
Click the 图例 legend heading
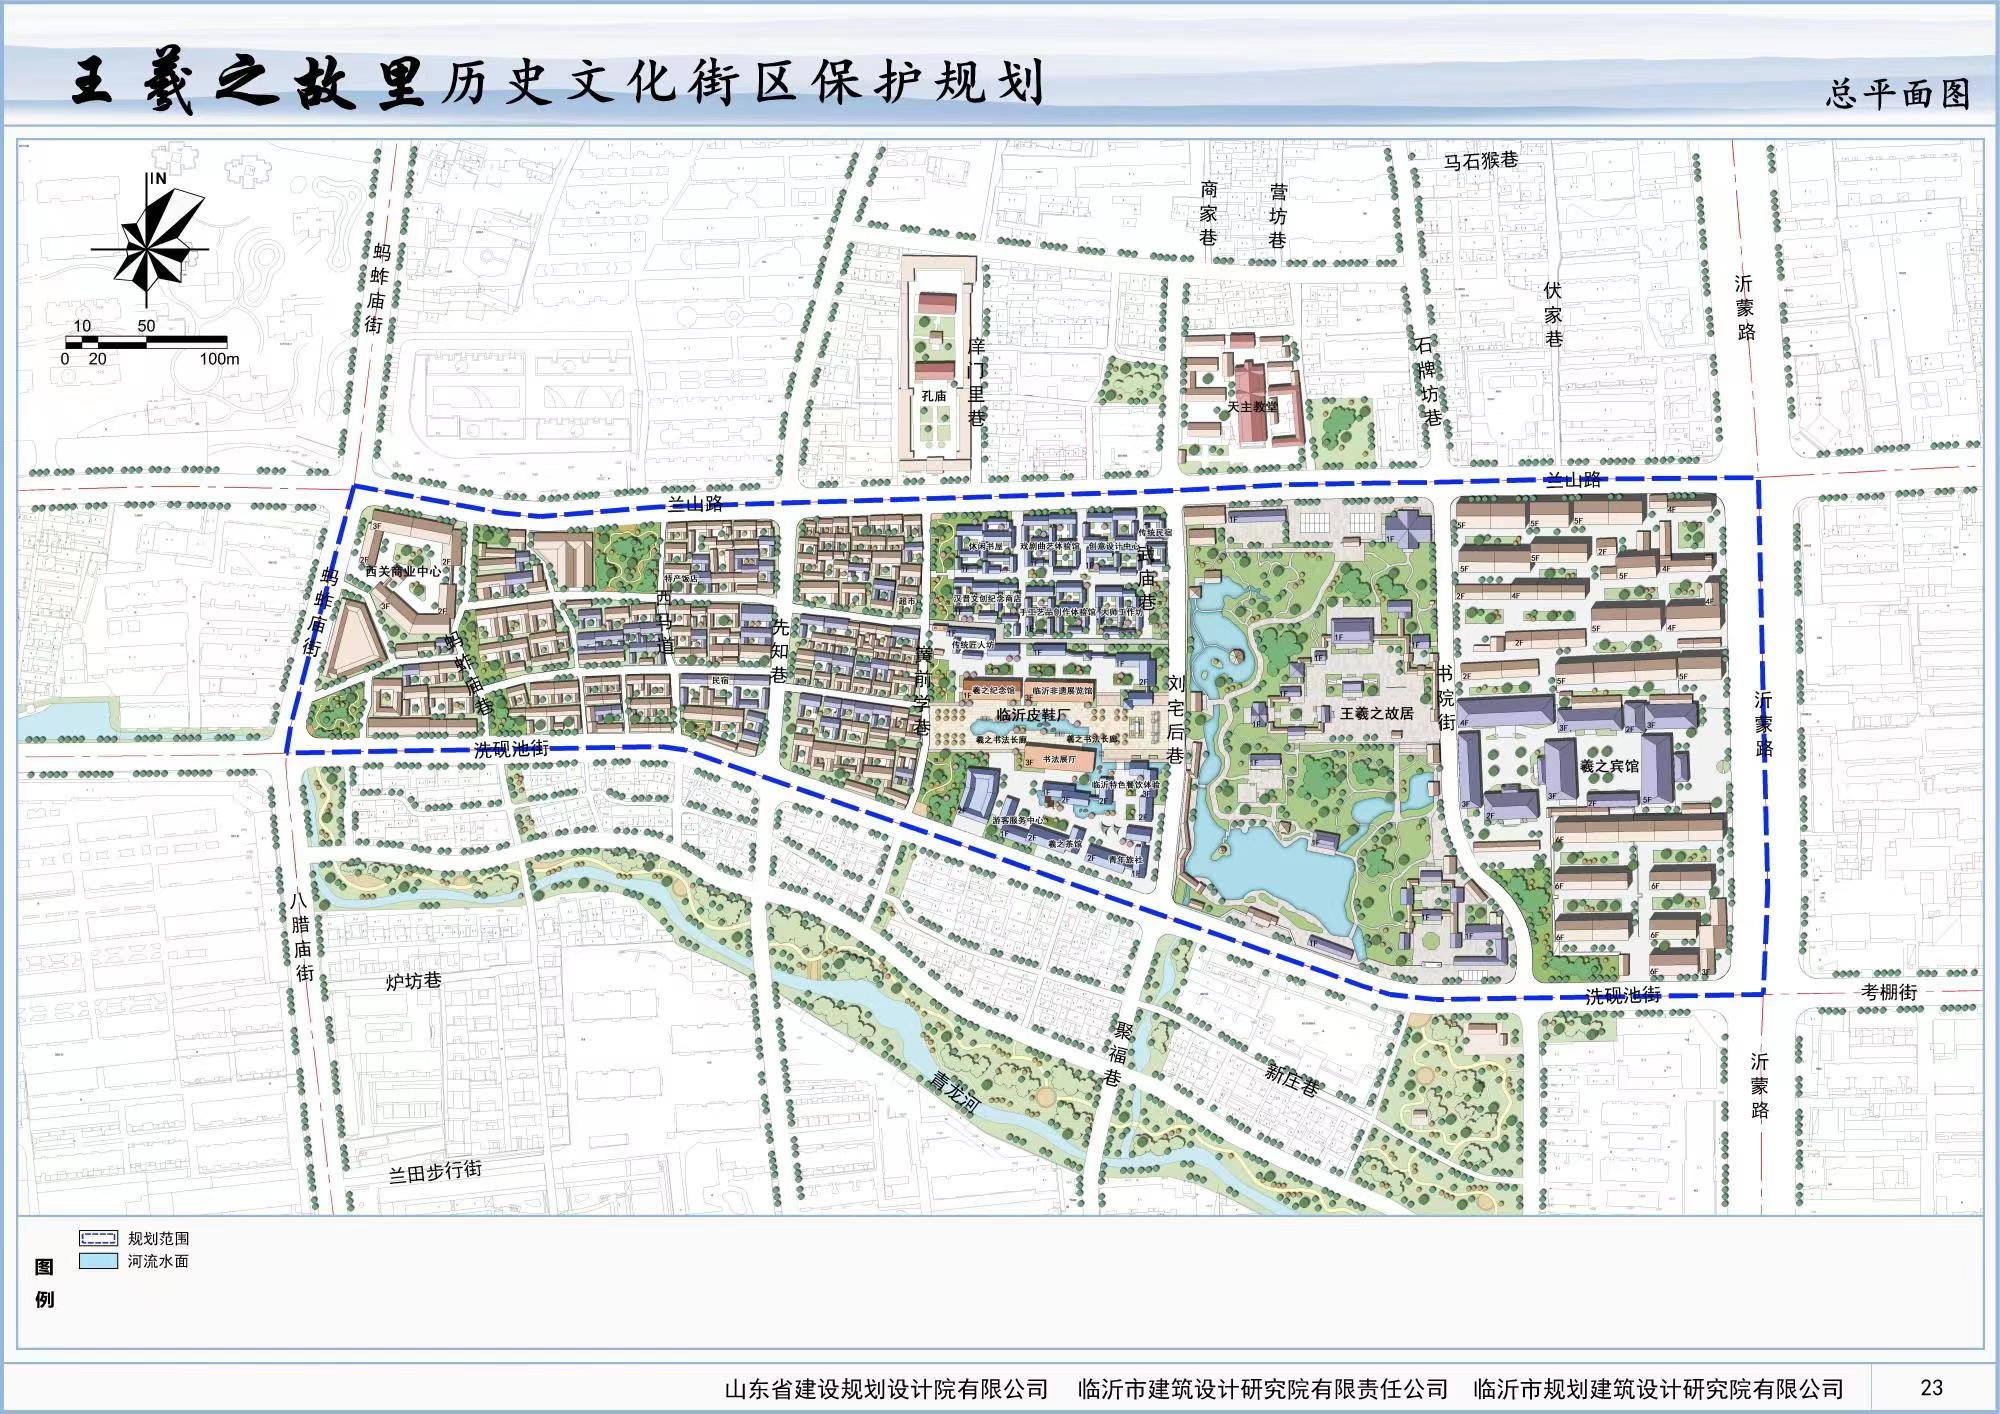tap(45, 1283)
